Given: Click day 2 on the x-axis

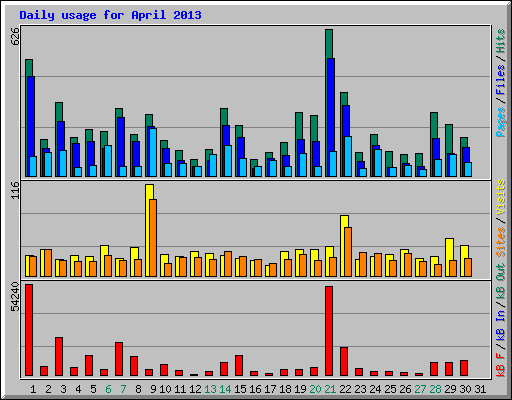Looking at the screenshot, I should tap(48, 389).
